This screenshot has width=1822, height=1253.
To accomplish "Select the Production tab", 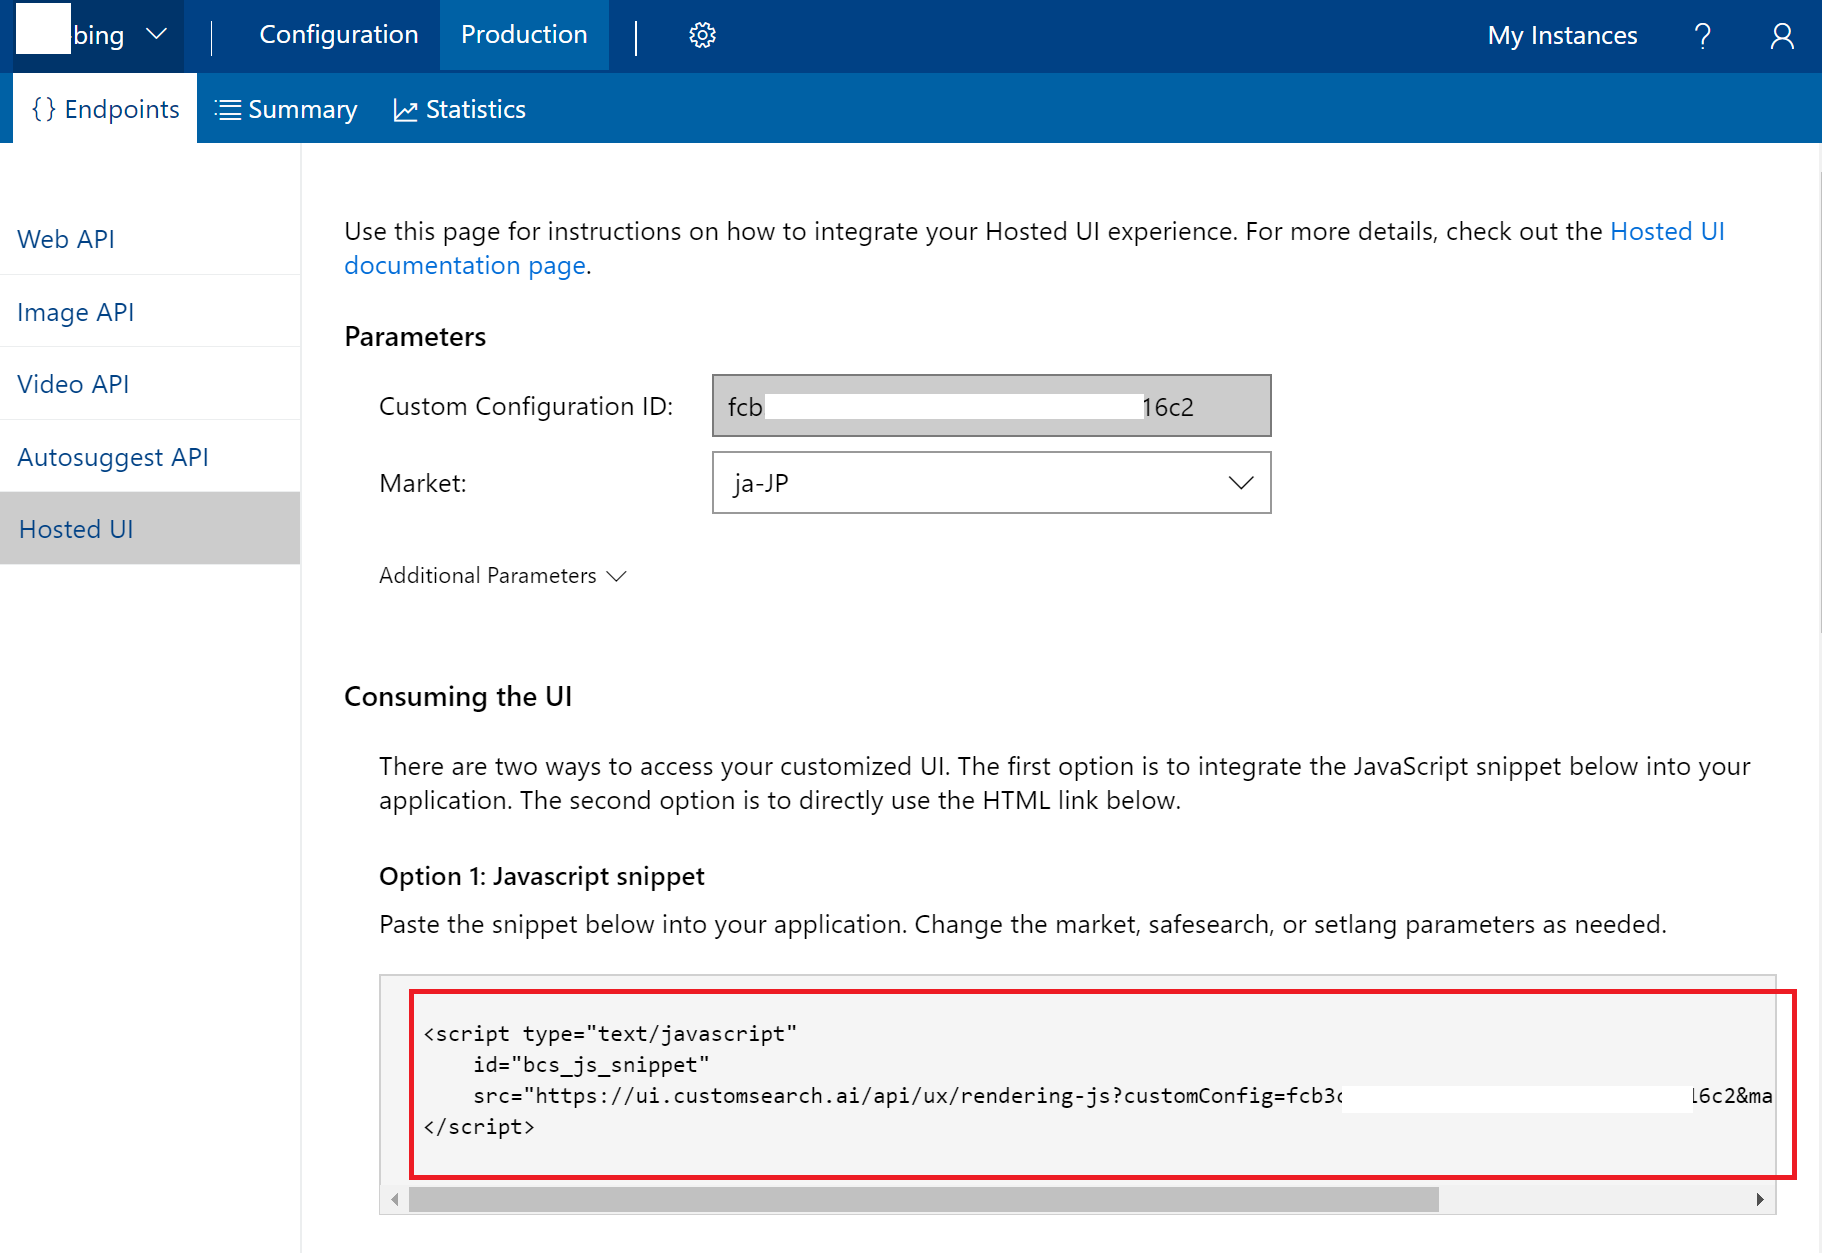I will pos(524,34).
